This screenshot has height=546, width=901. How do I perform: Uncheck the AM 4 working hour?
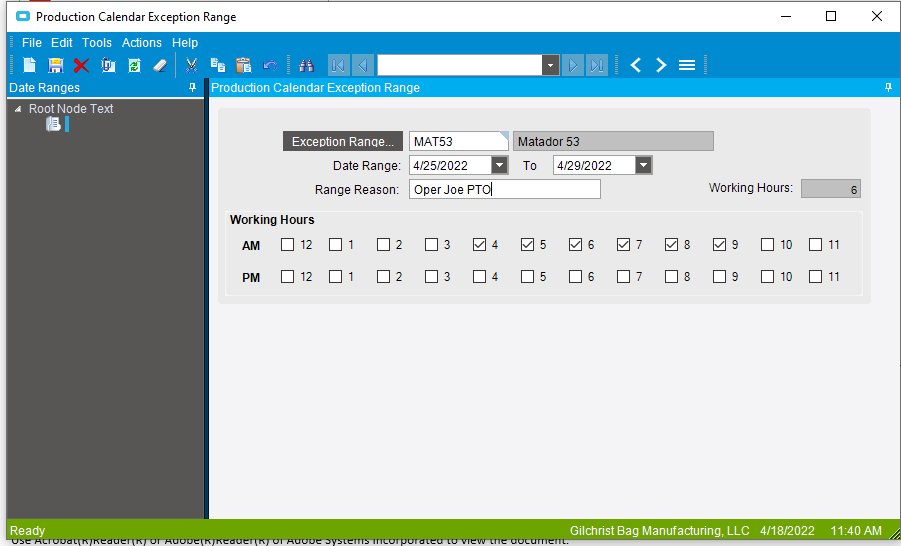click(479, 245)
